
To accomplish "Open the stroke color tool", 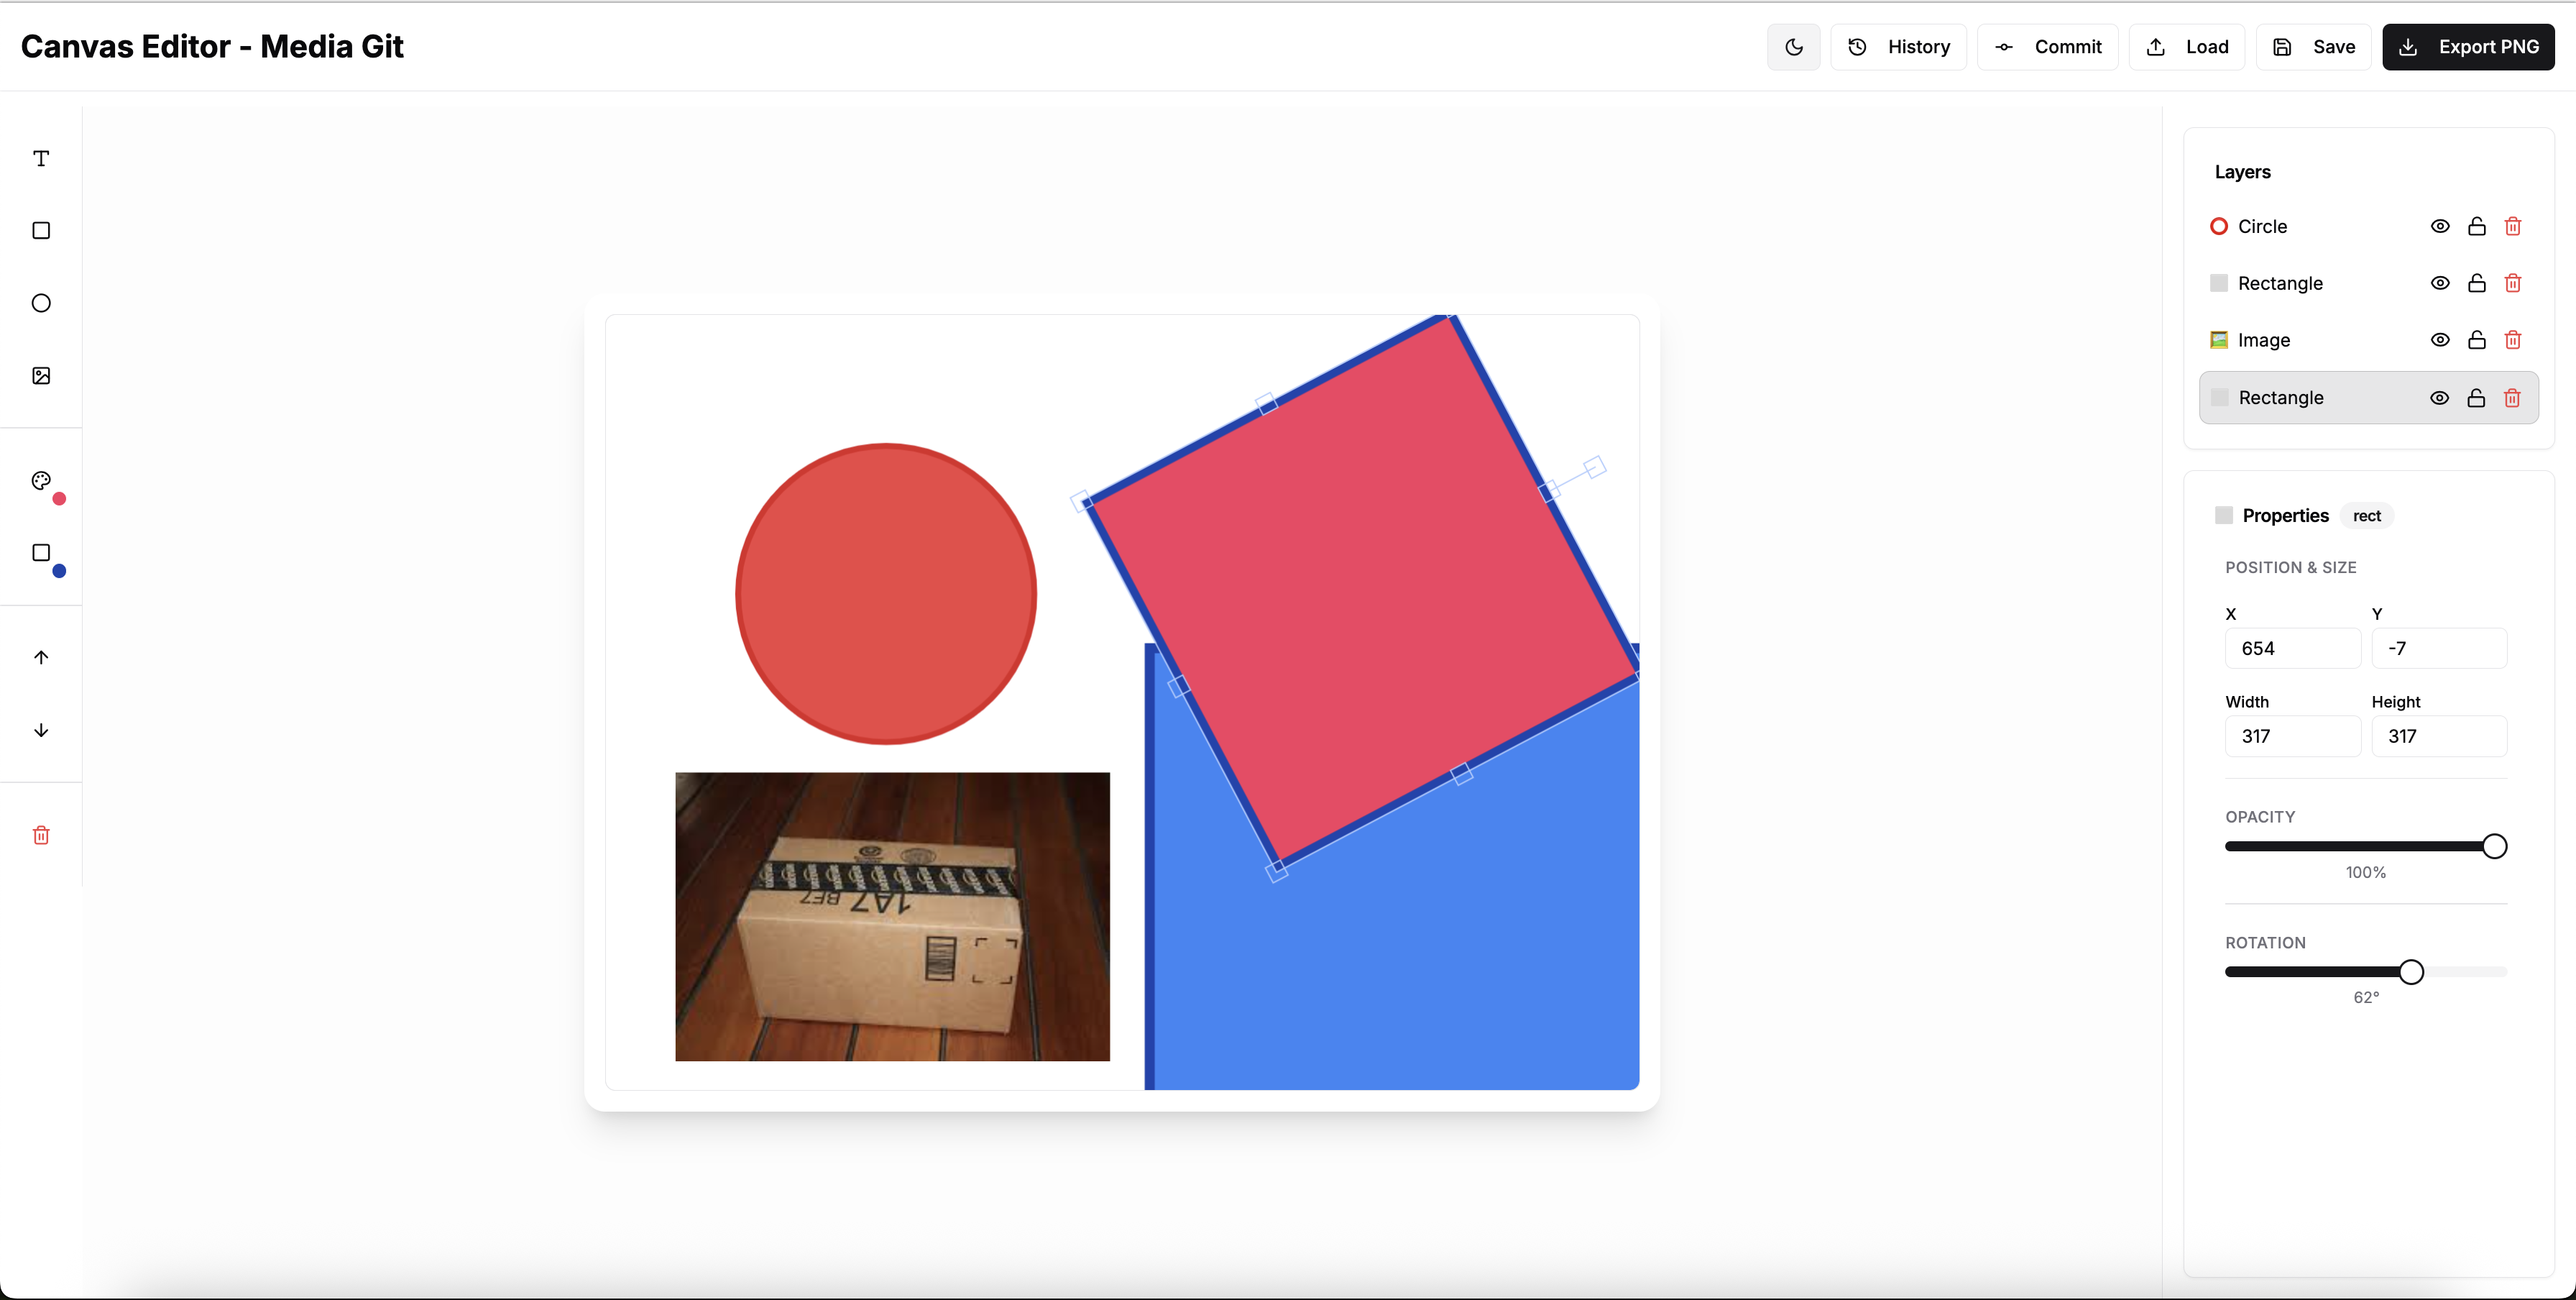I will (x=41, y=553).
